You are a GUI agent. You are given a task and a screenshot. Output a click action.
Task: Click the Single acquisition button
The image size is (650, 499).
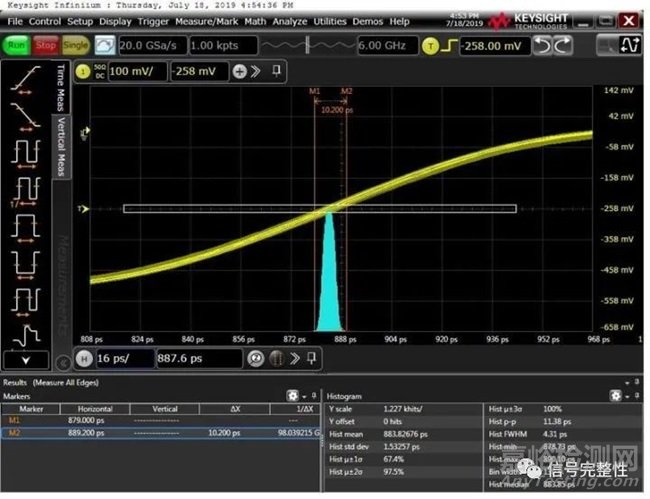(76, 45)
